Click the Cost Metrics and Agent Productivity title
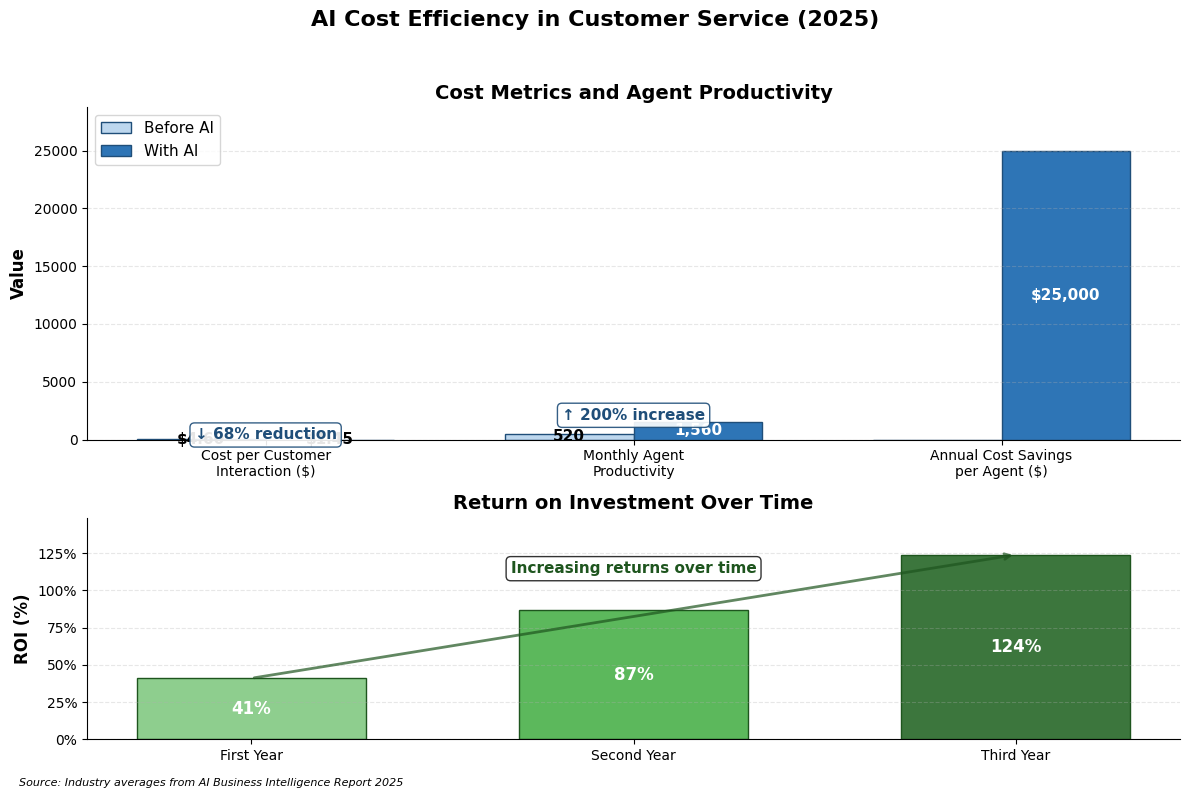1189x798 pixels. click(633, 93)
